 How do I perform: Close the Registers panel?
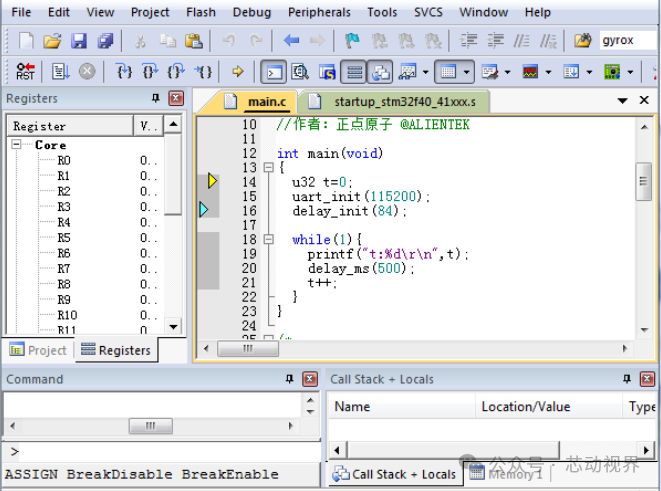(176, 98)
